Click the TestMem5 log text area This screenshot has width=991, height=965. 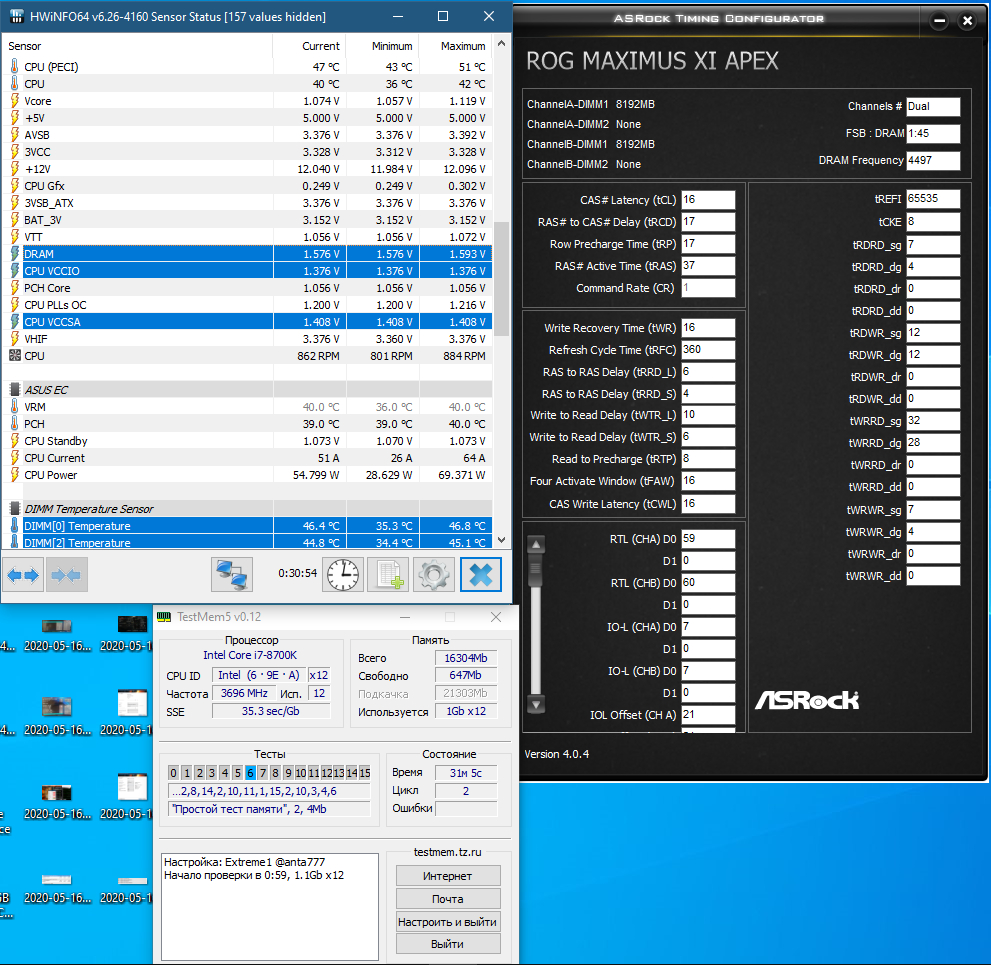270,906
